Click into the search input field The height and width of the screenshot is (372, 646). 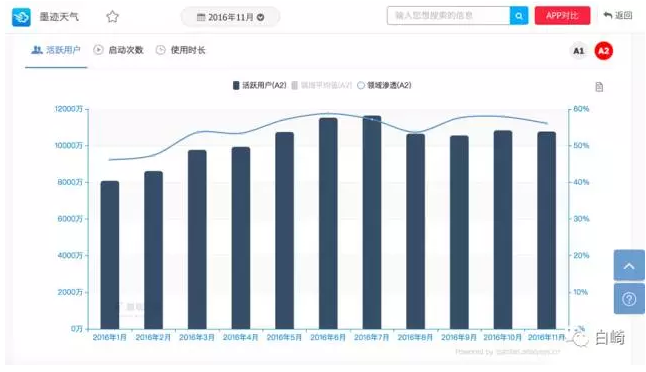coord(448,16)
